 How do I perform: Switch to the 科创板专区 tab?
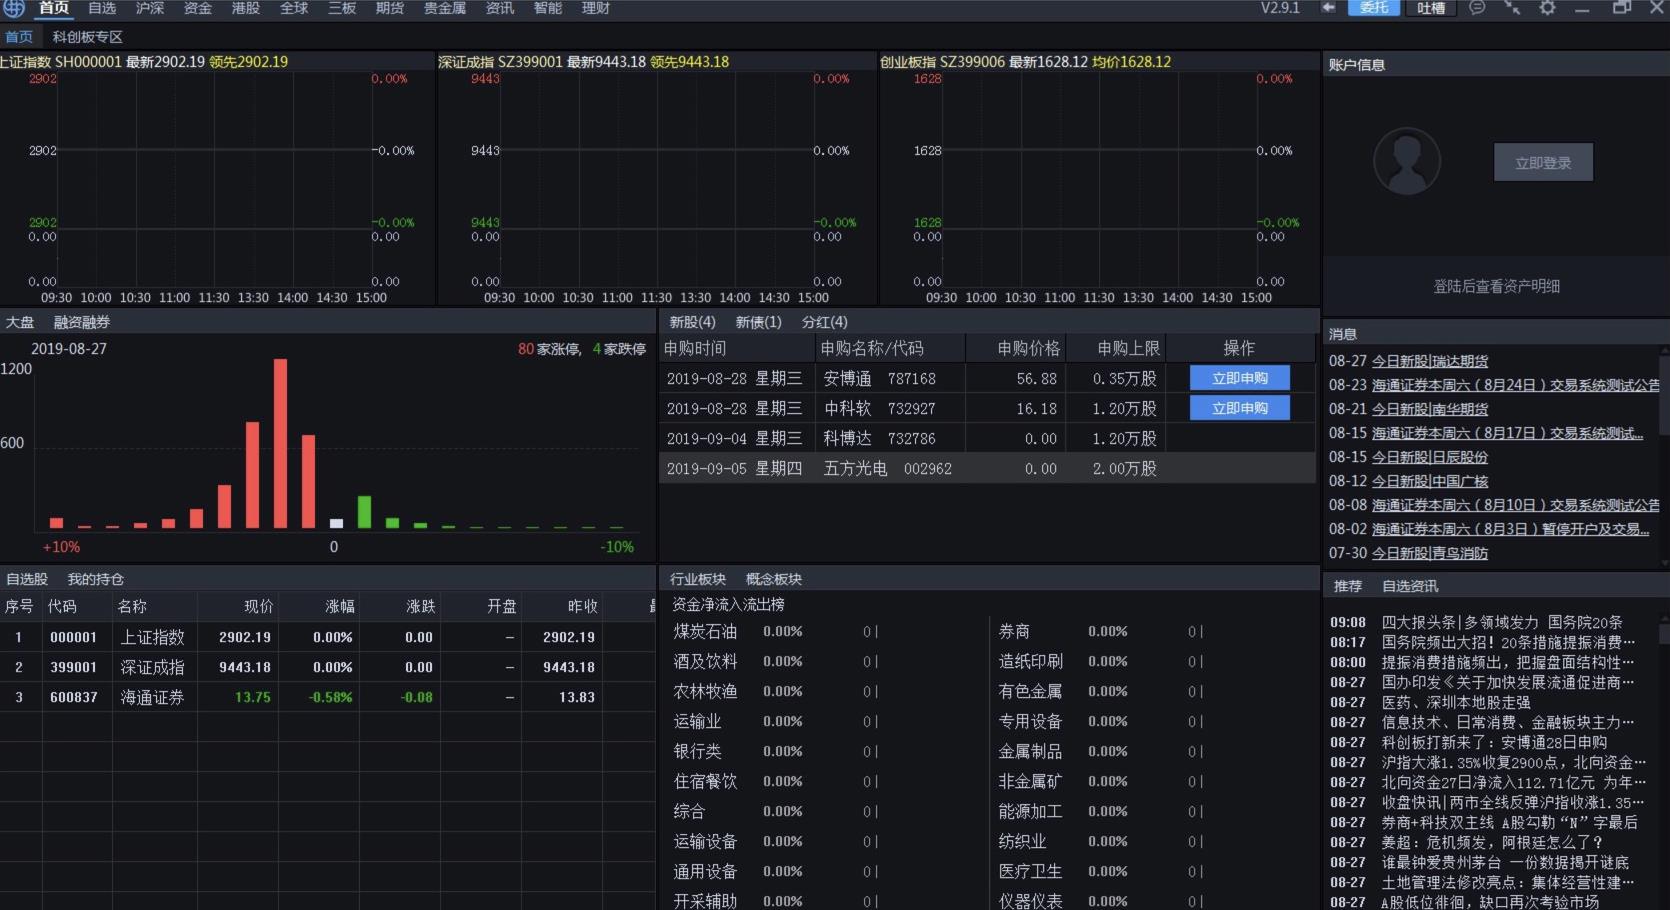click(88, 37)
